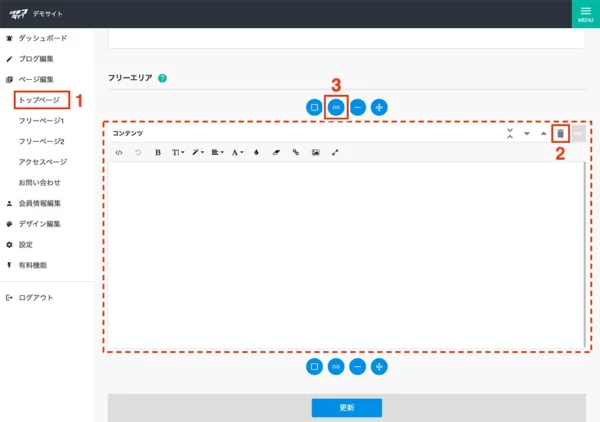Click the eraser icon to clear formatting
Image resolution: width=600 pixels, height=422 pixels.
point(276,153)
